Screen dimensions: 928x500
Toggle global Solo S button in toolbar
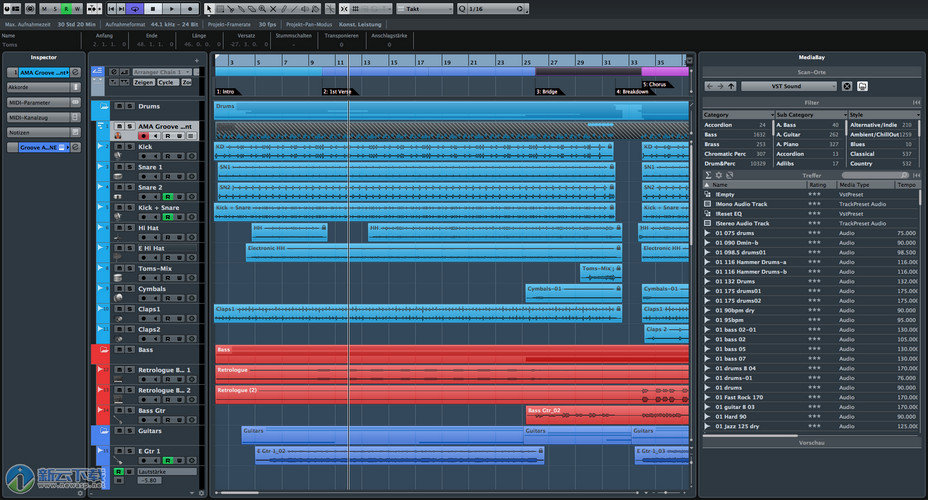55,9
